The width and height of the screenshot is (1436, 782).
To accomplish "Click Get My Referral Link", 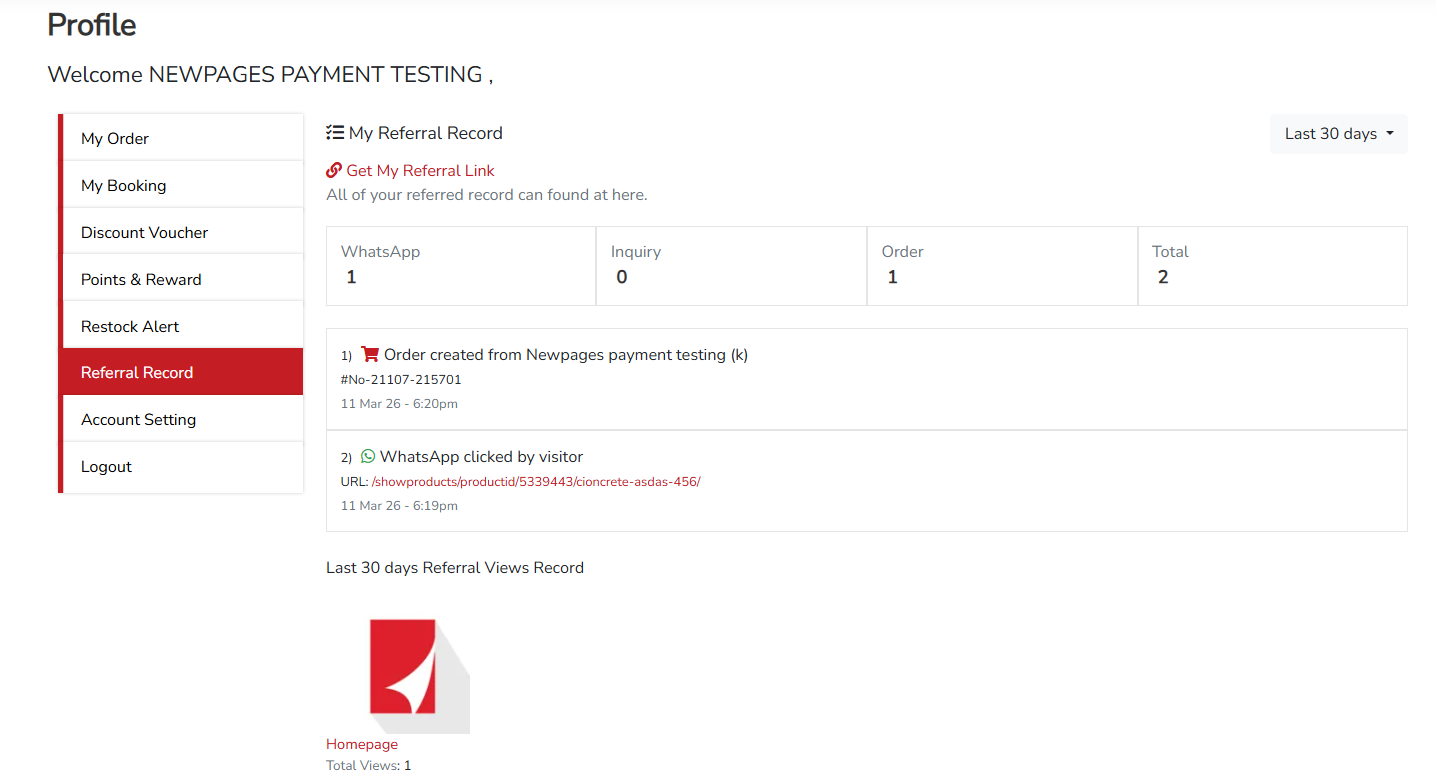I will click(420, 171).
